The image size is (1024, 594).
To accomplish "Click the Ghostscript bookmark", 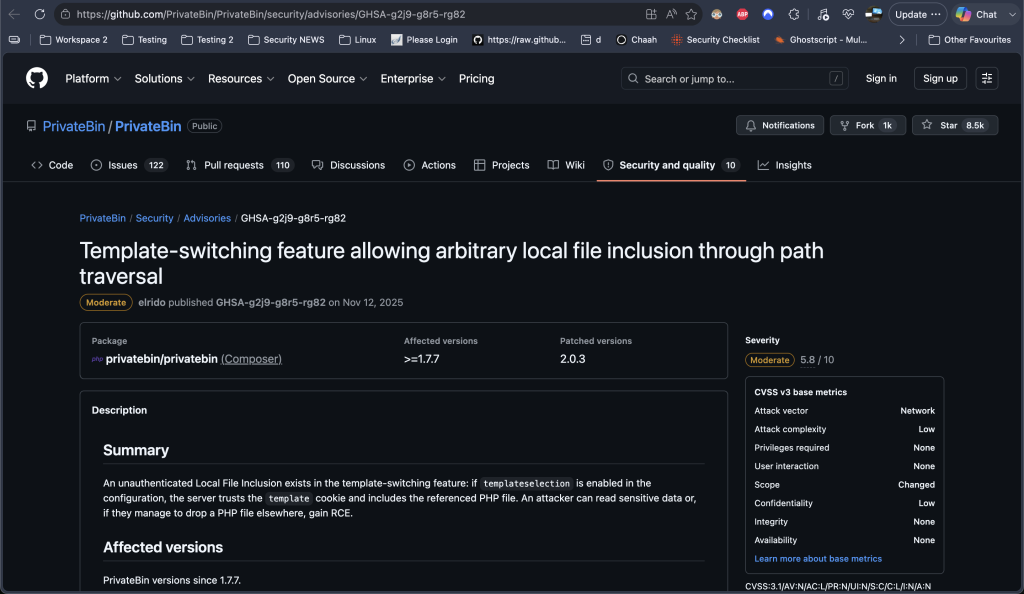I will pyautogui.click(x=821, y=40).
